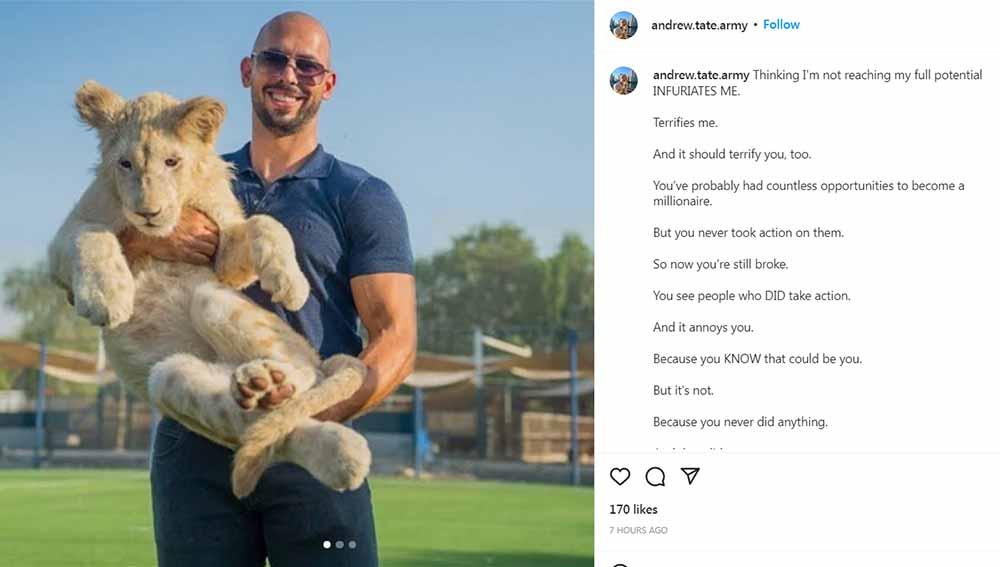The height and width of the screenshot is (567, 1000).
Task: Follow the andrew.tate.army account
Action: click(x=781, y=24)
